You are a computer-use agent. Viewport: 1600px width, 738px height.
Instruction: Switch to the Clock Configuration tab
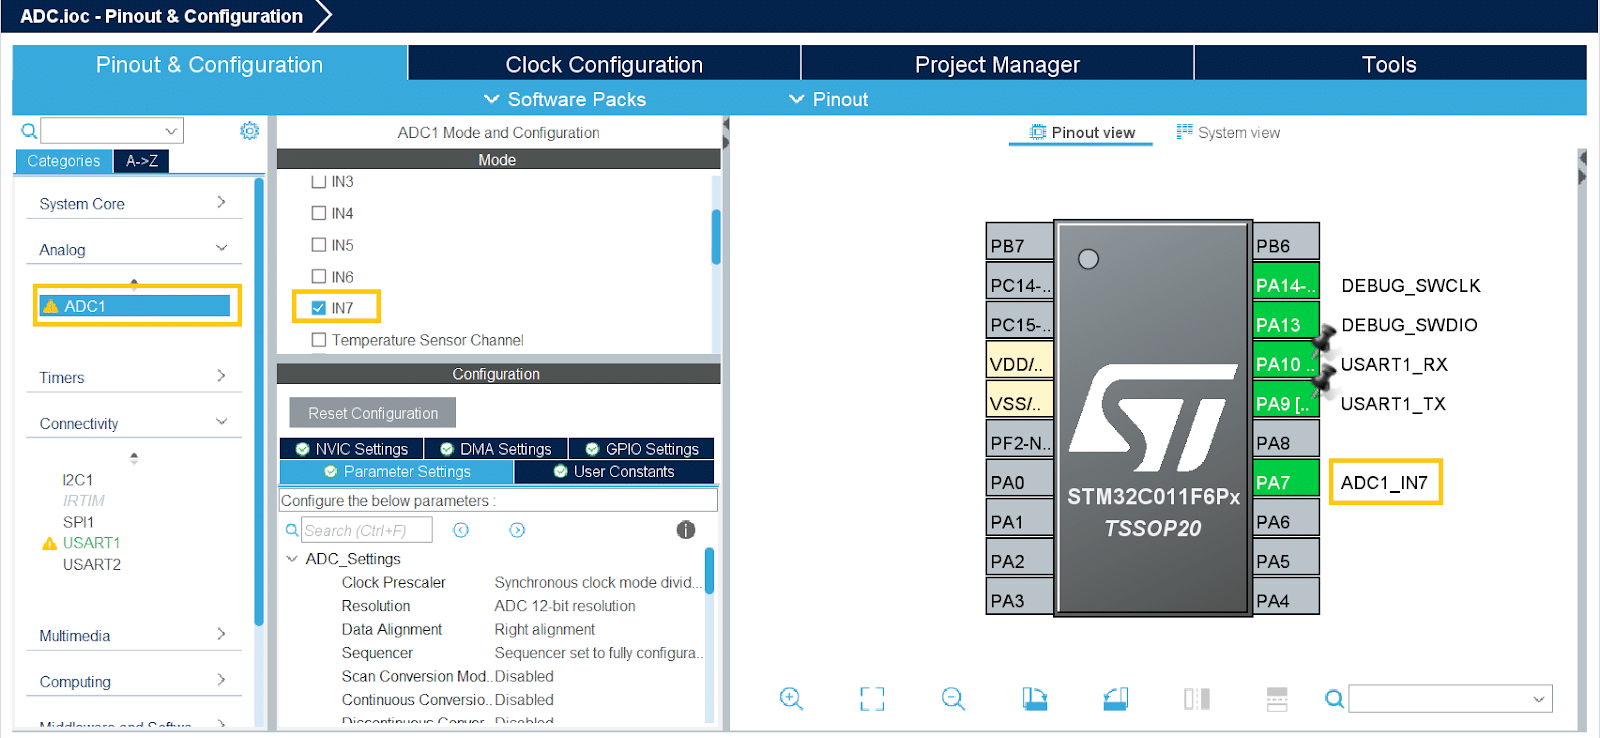point(603,64)
